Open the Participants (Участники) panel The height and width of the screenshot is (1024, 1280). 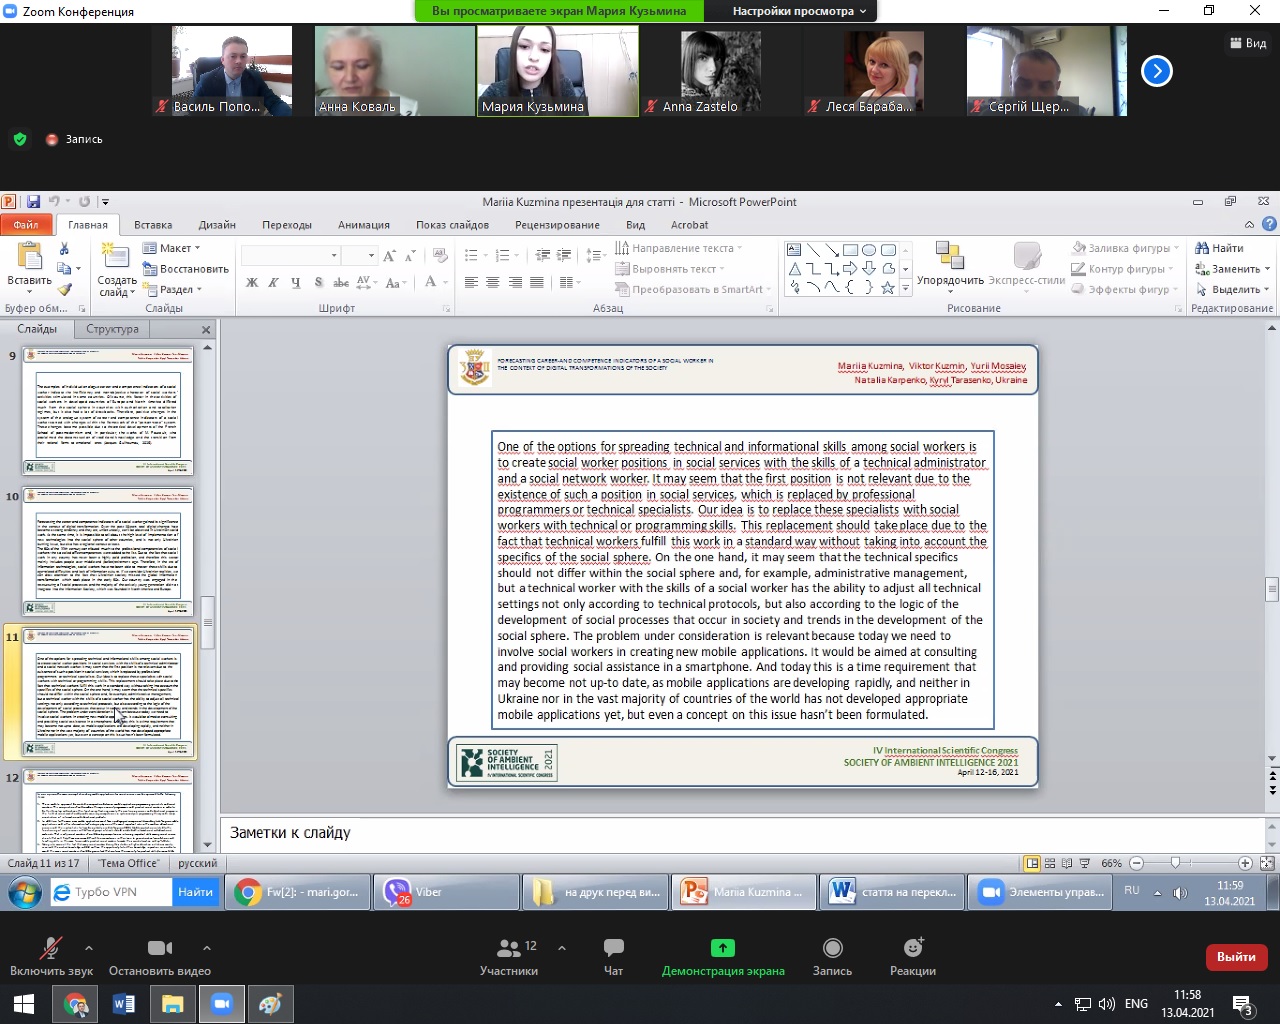tap(510, 948)
